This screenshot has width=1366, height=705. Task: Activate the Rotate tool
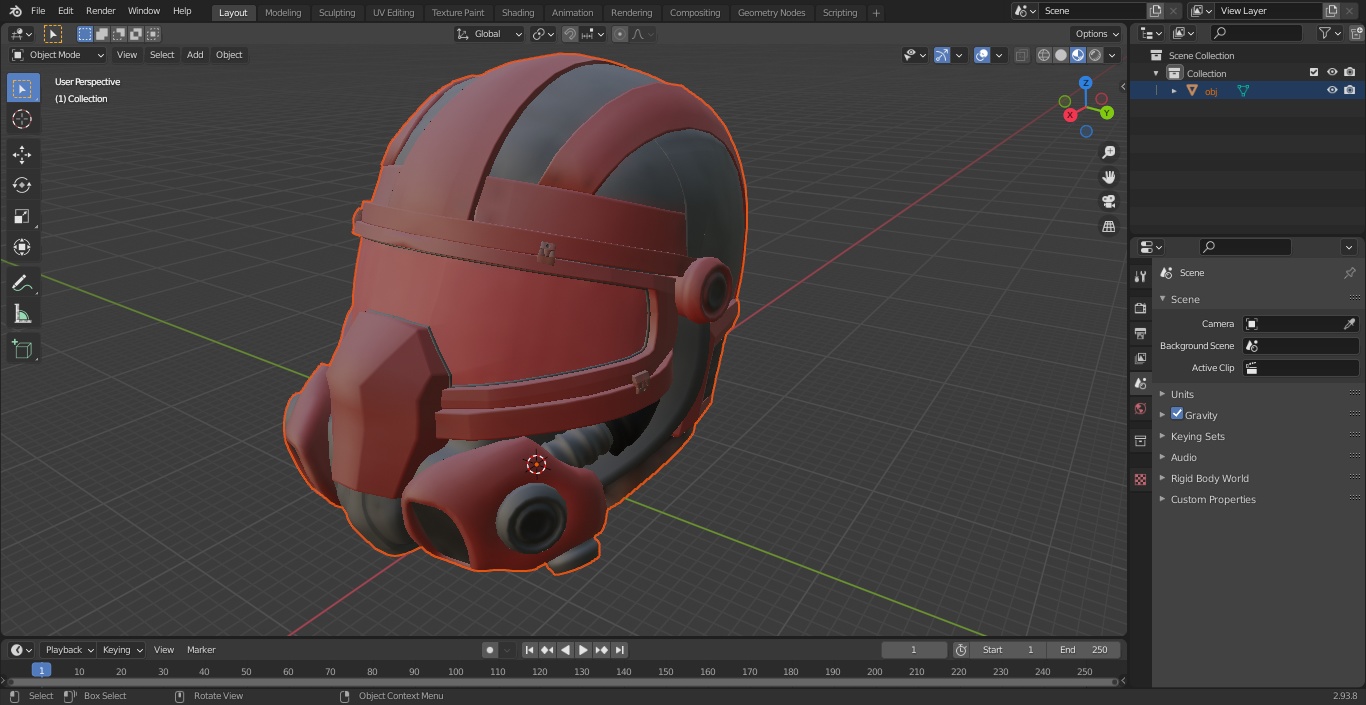(x=22, y=185)
